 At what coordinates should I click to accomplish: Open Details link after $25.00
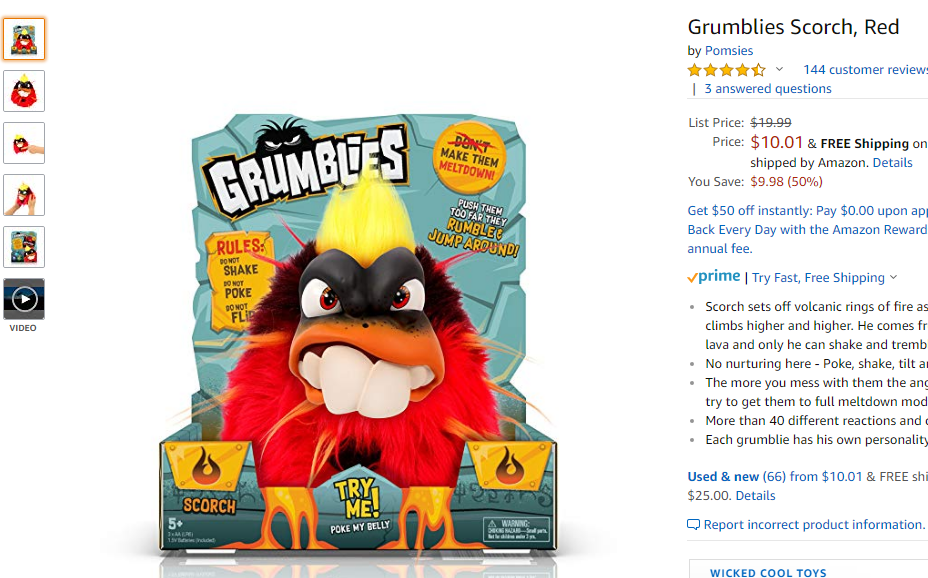(x=755, y=496)
